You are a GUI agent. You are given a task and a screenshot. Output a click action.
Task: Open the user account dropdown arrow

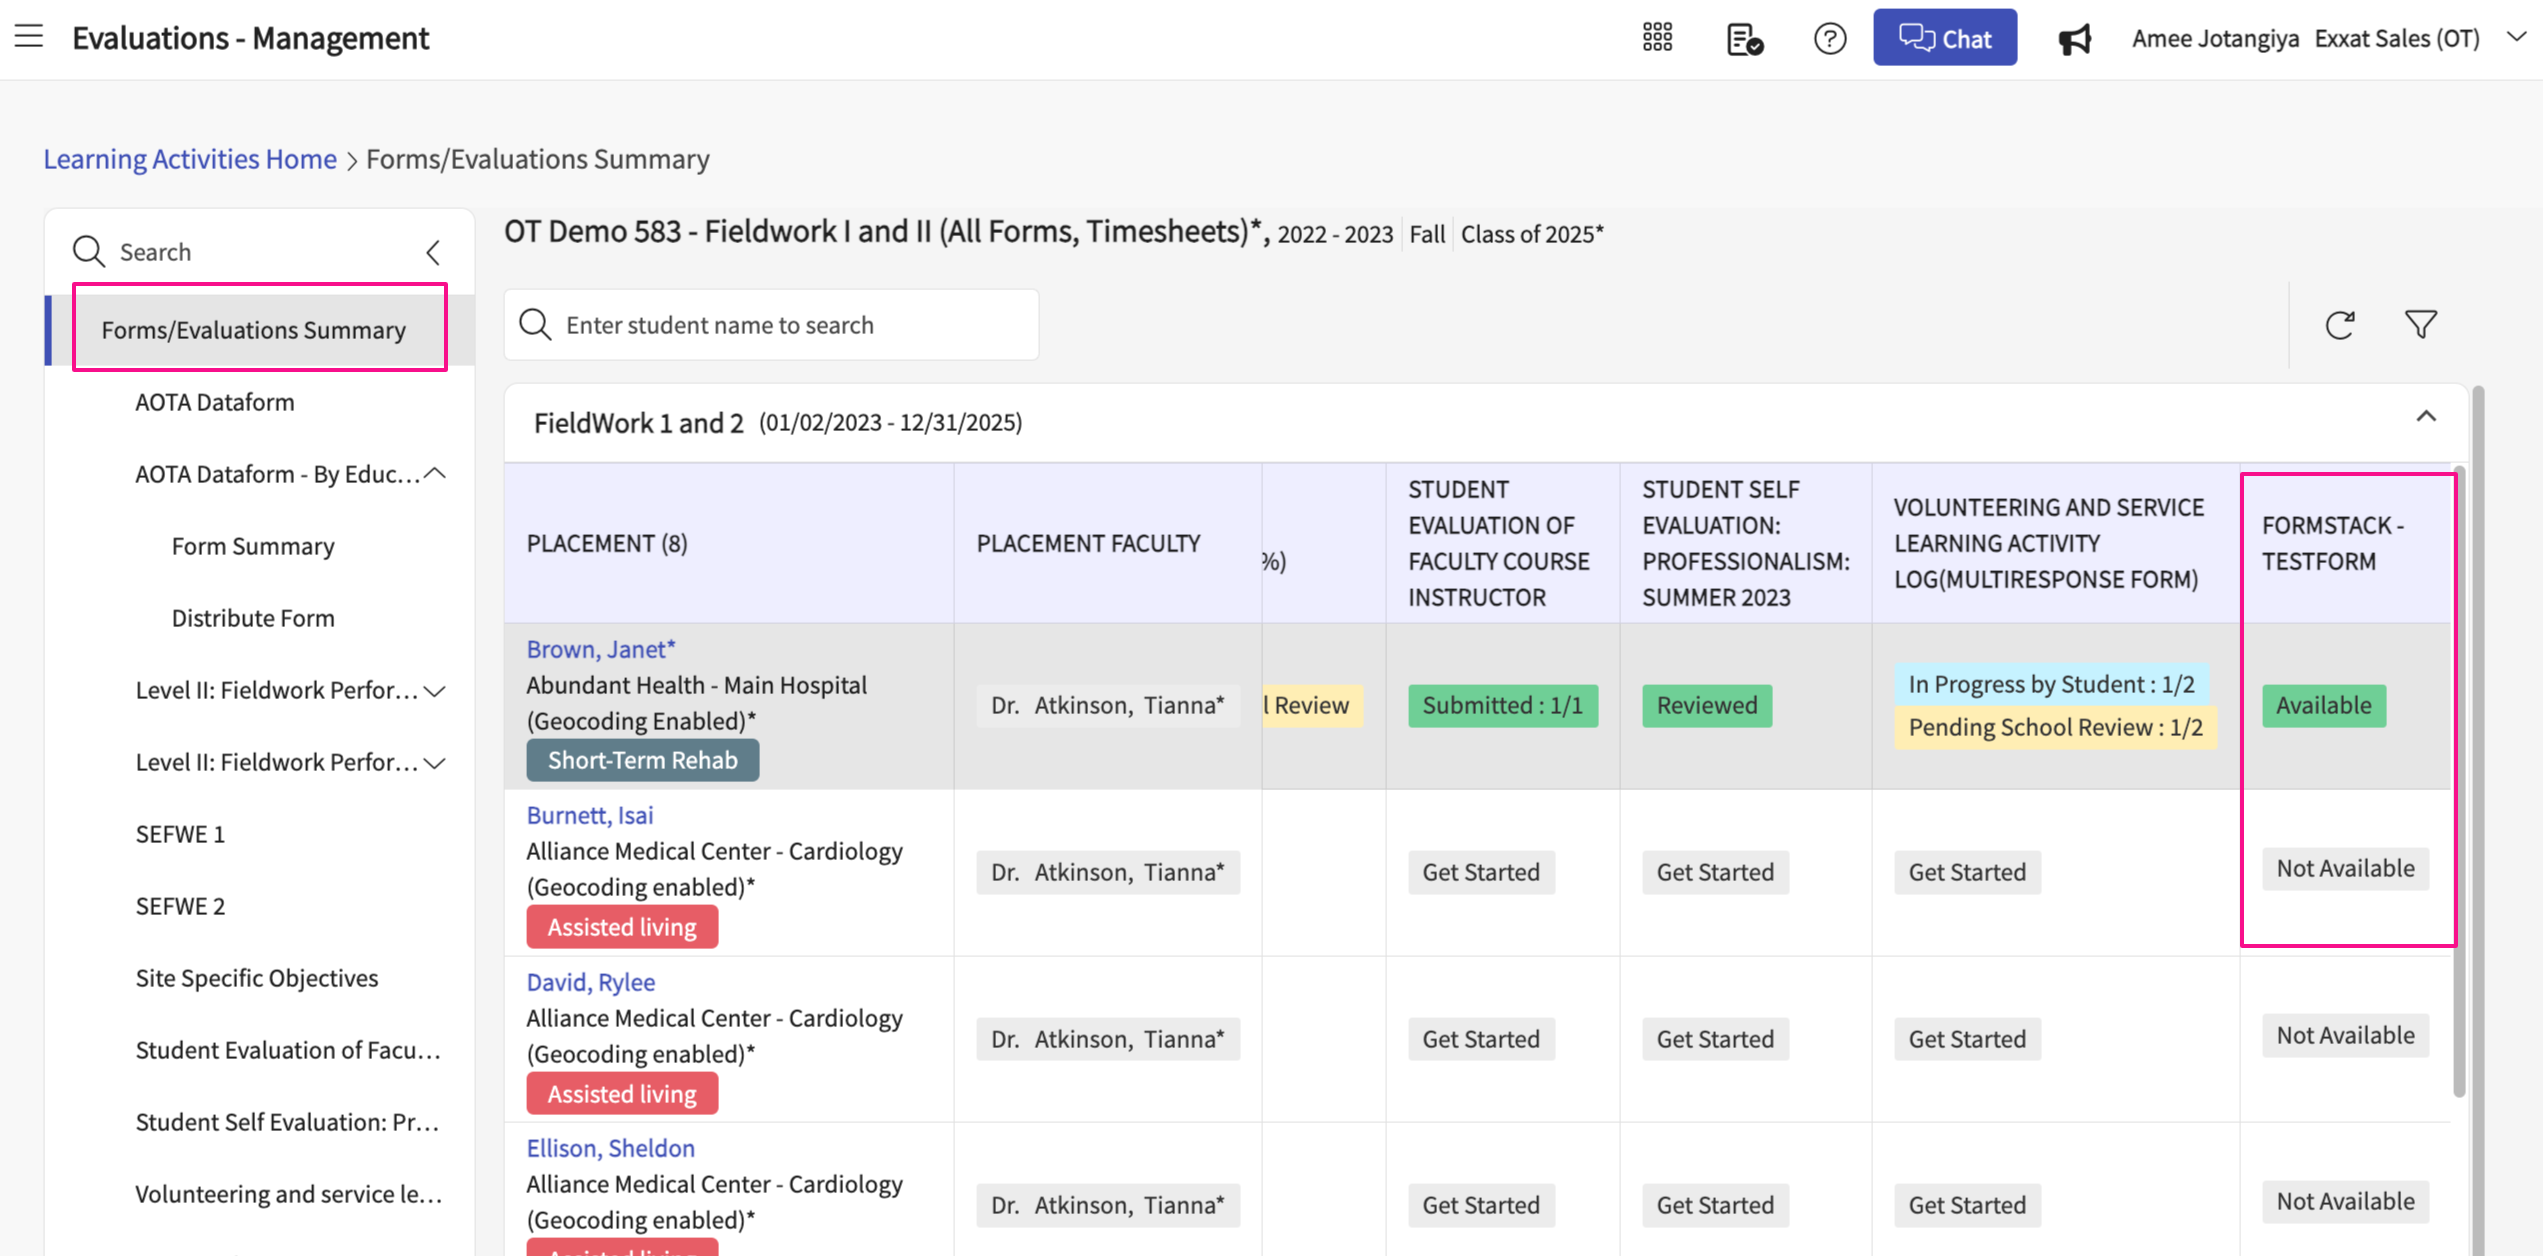coord(2516,37)
